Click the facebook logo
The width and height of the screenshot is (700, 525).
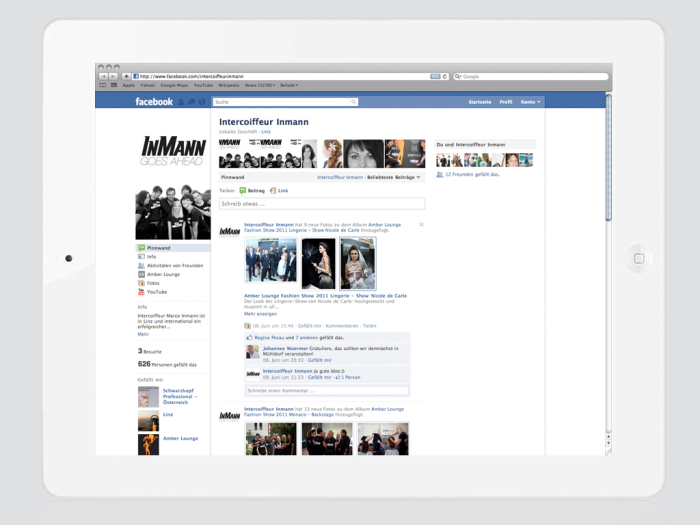pos(154,102)
